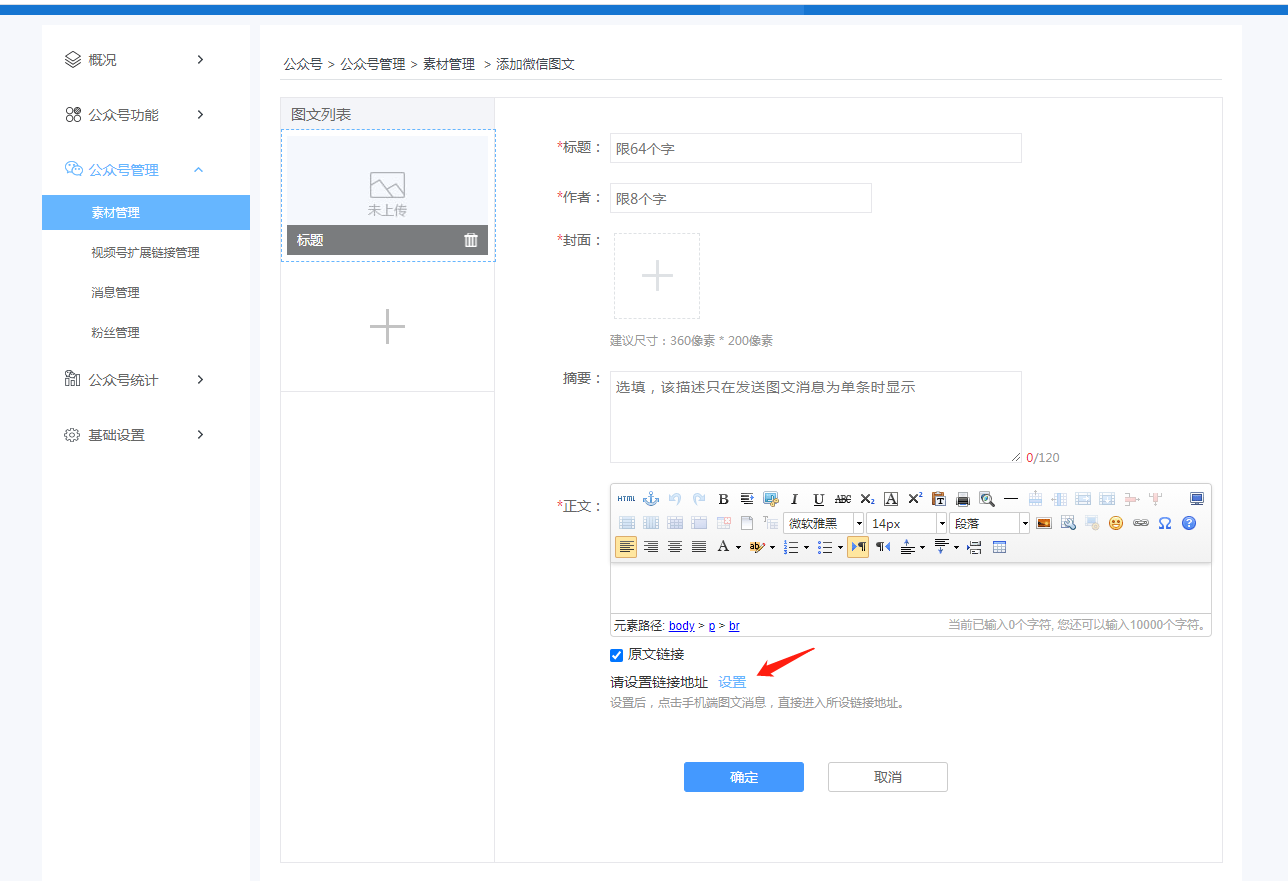Insert a horizontal rule line
Image resolution: width=1288 pixels, height=881 pixels.
point(1011,499)
